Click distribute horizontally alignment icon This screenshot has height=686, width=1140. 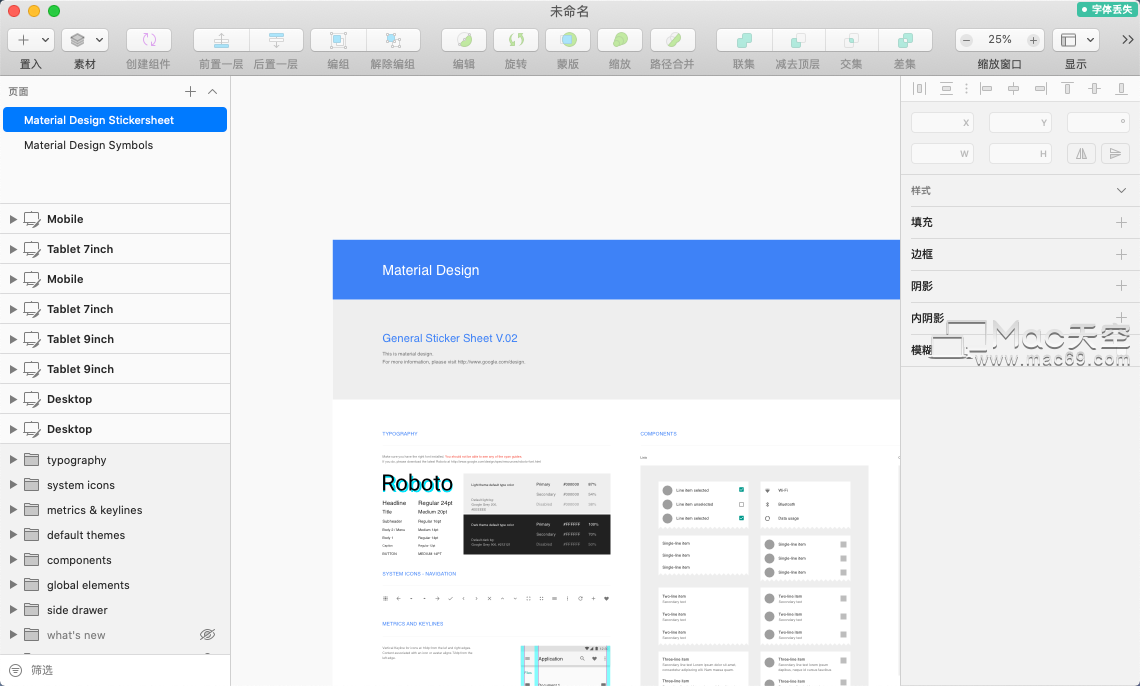click(919, 89)
